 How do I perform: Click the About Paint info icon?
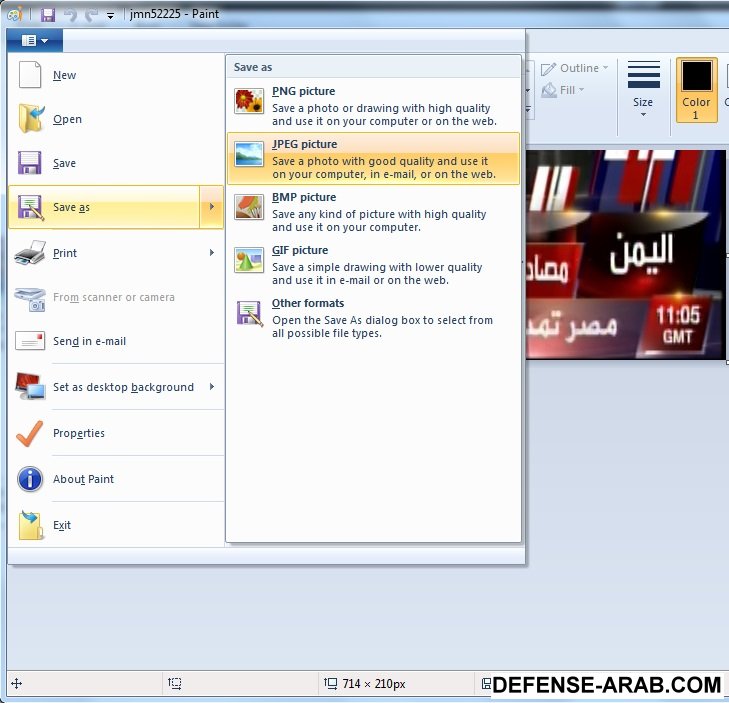pyautogui.click(x=30, y=479)
